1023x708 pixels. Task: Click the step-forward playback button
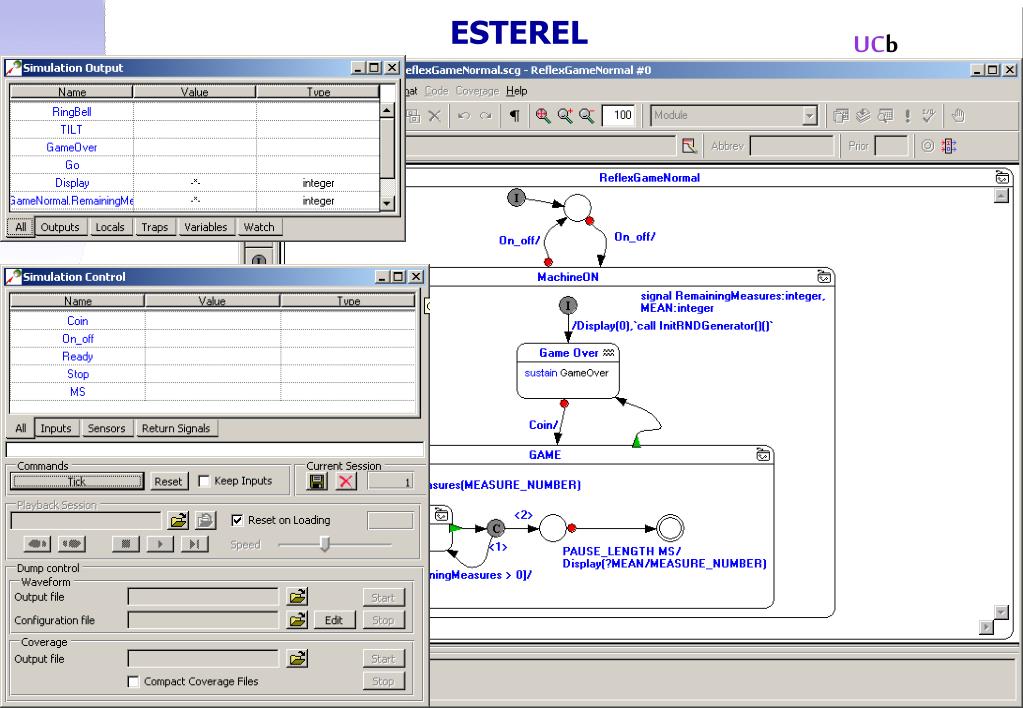tap(194, 544)
